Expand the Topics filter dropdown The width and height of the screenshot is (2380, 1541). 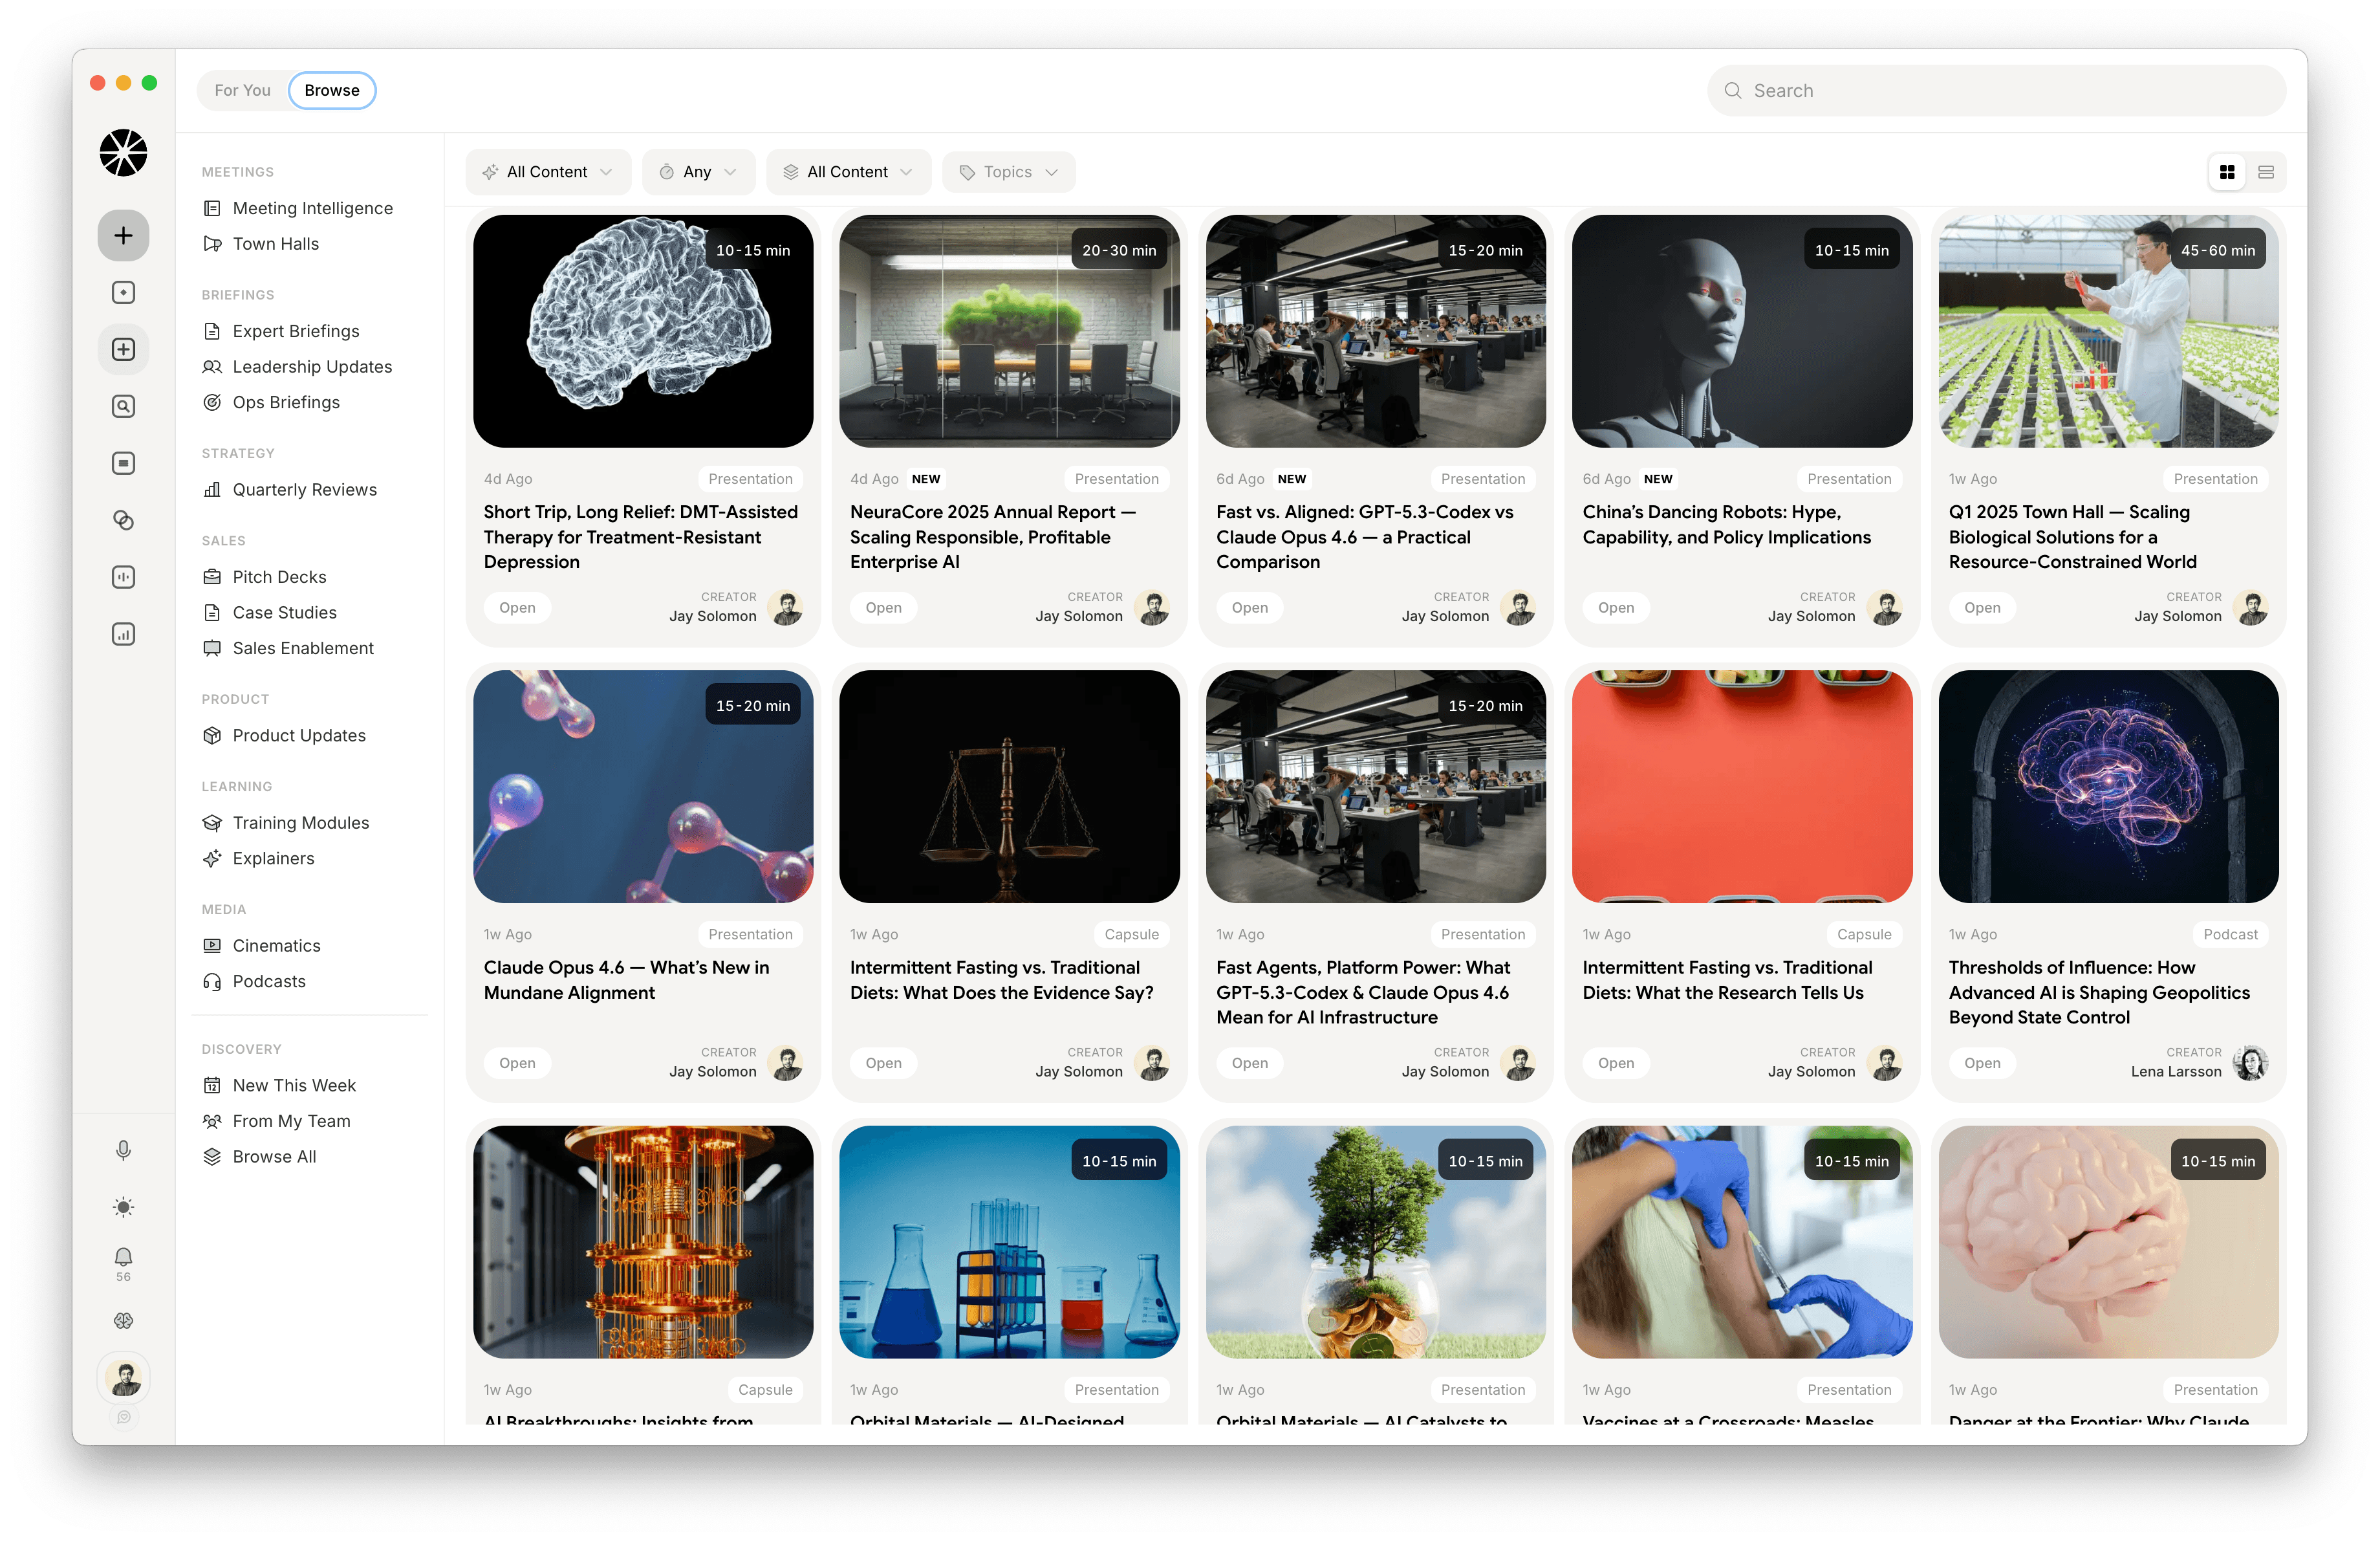(x=1008, y=172)
